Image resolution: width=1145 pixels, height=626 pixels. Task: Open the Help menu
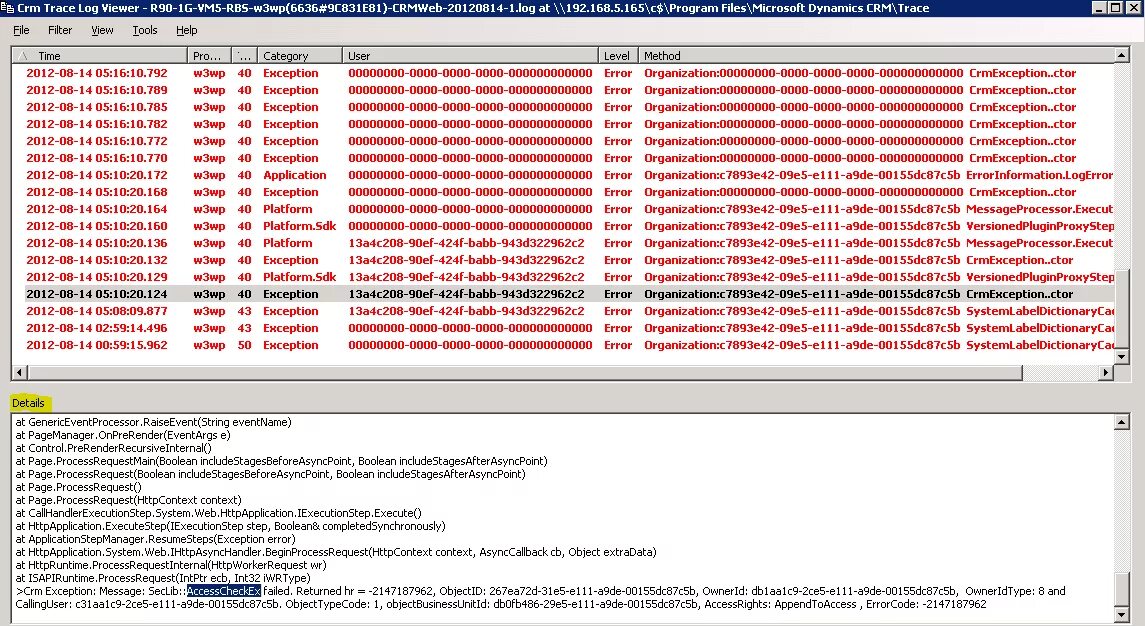(186, 30)
